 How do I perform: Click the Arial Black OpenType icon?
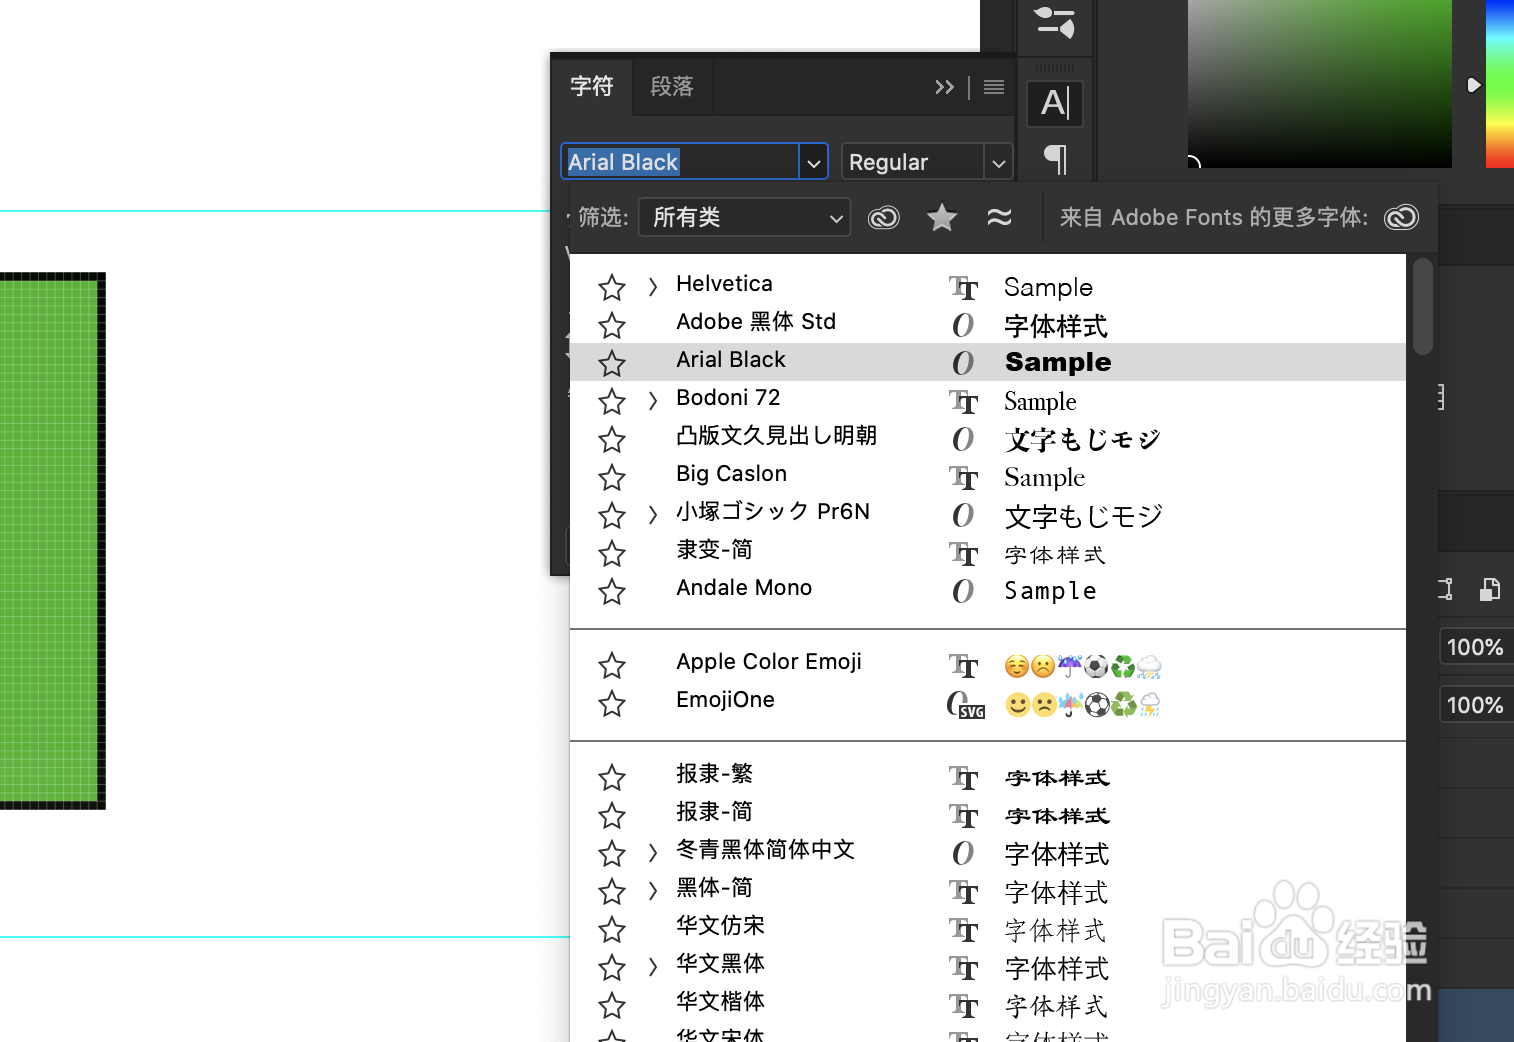pos(963,363)
